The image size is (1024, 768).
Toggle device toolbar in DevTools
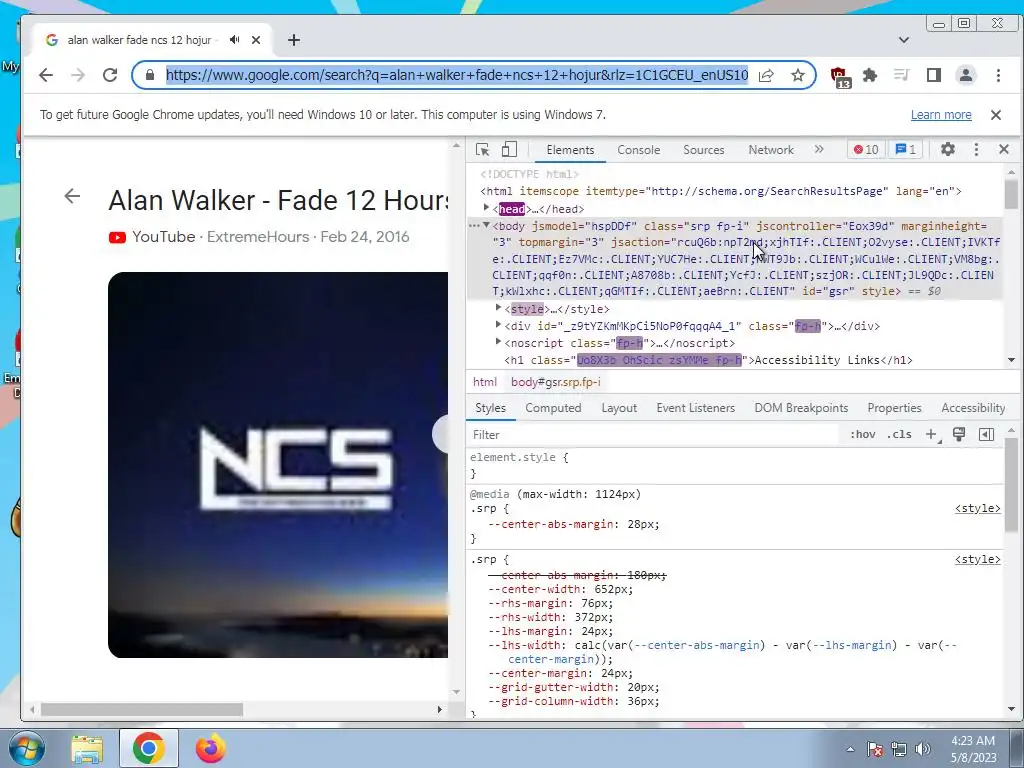pos(509,150)
